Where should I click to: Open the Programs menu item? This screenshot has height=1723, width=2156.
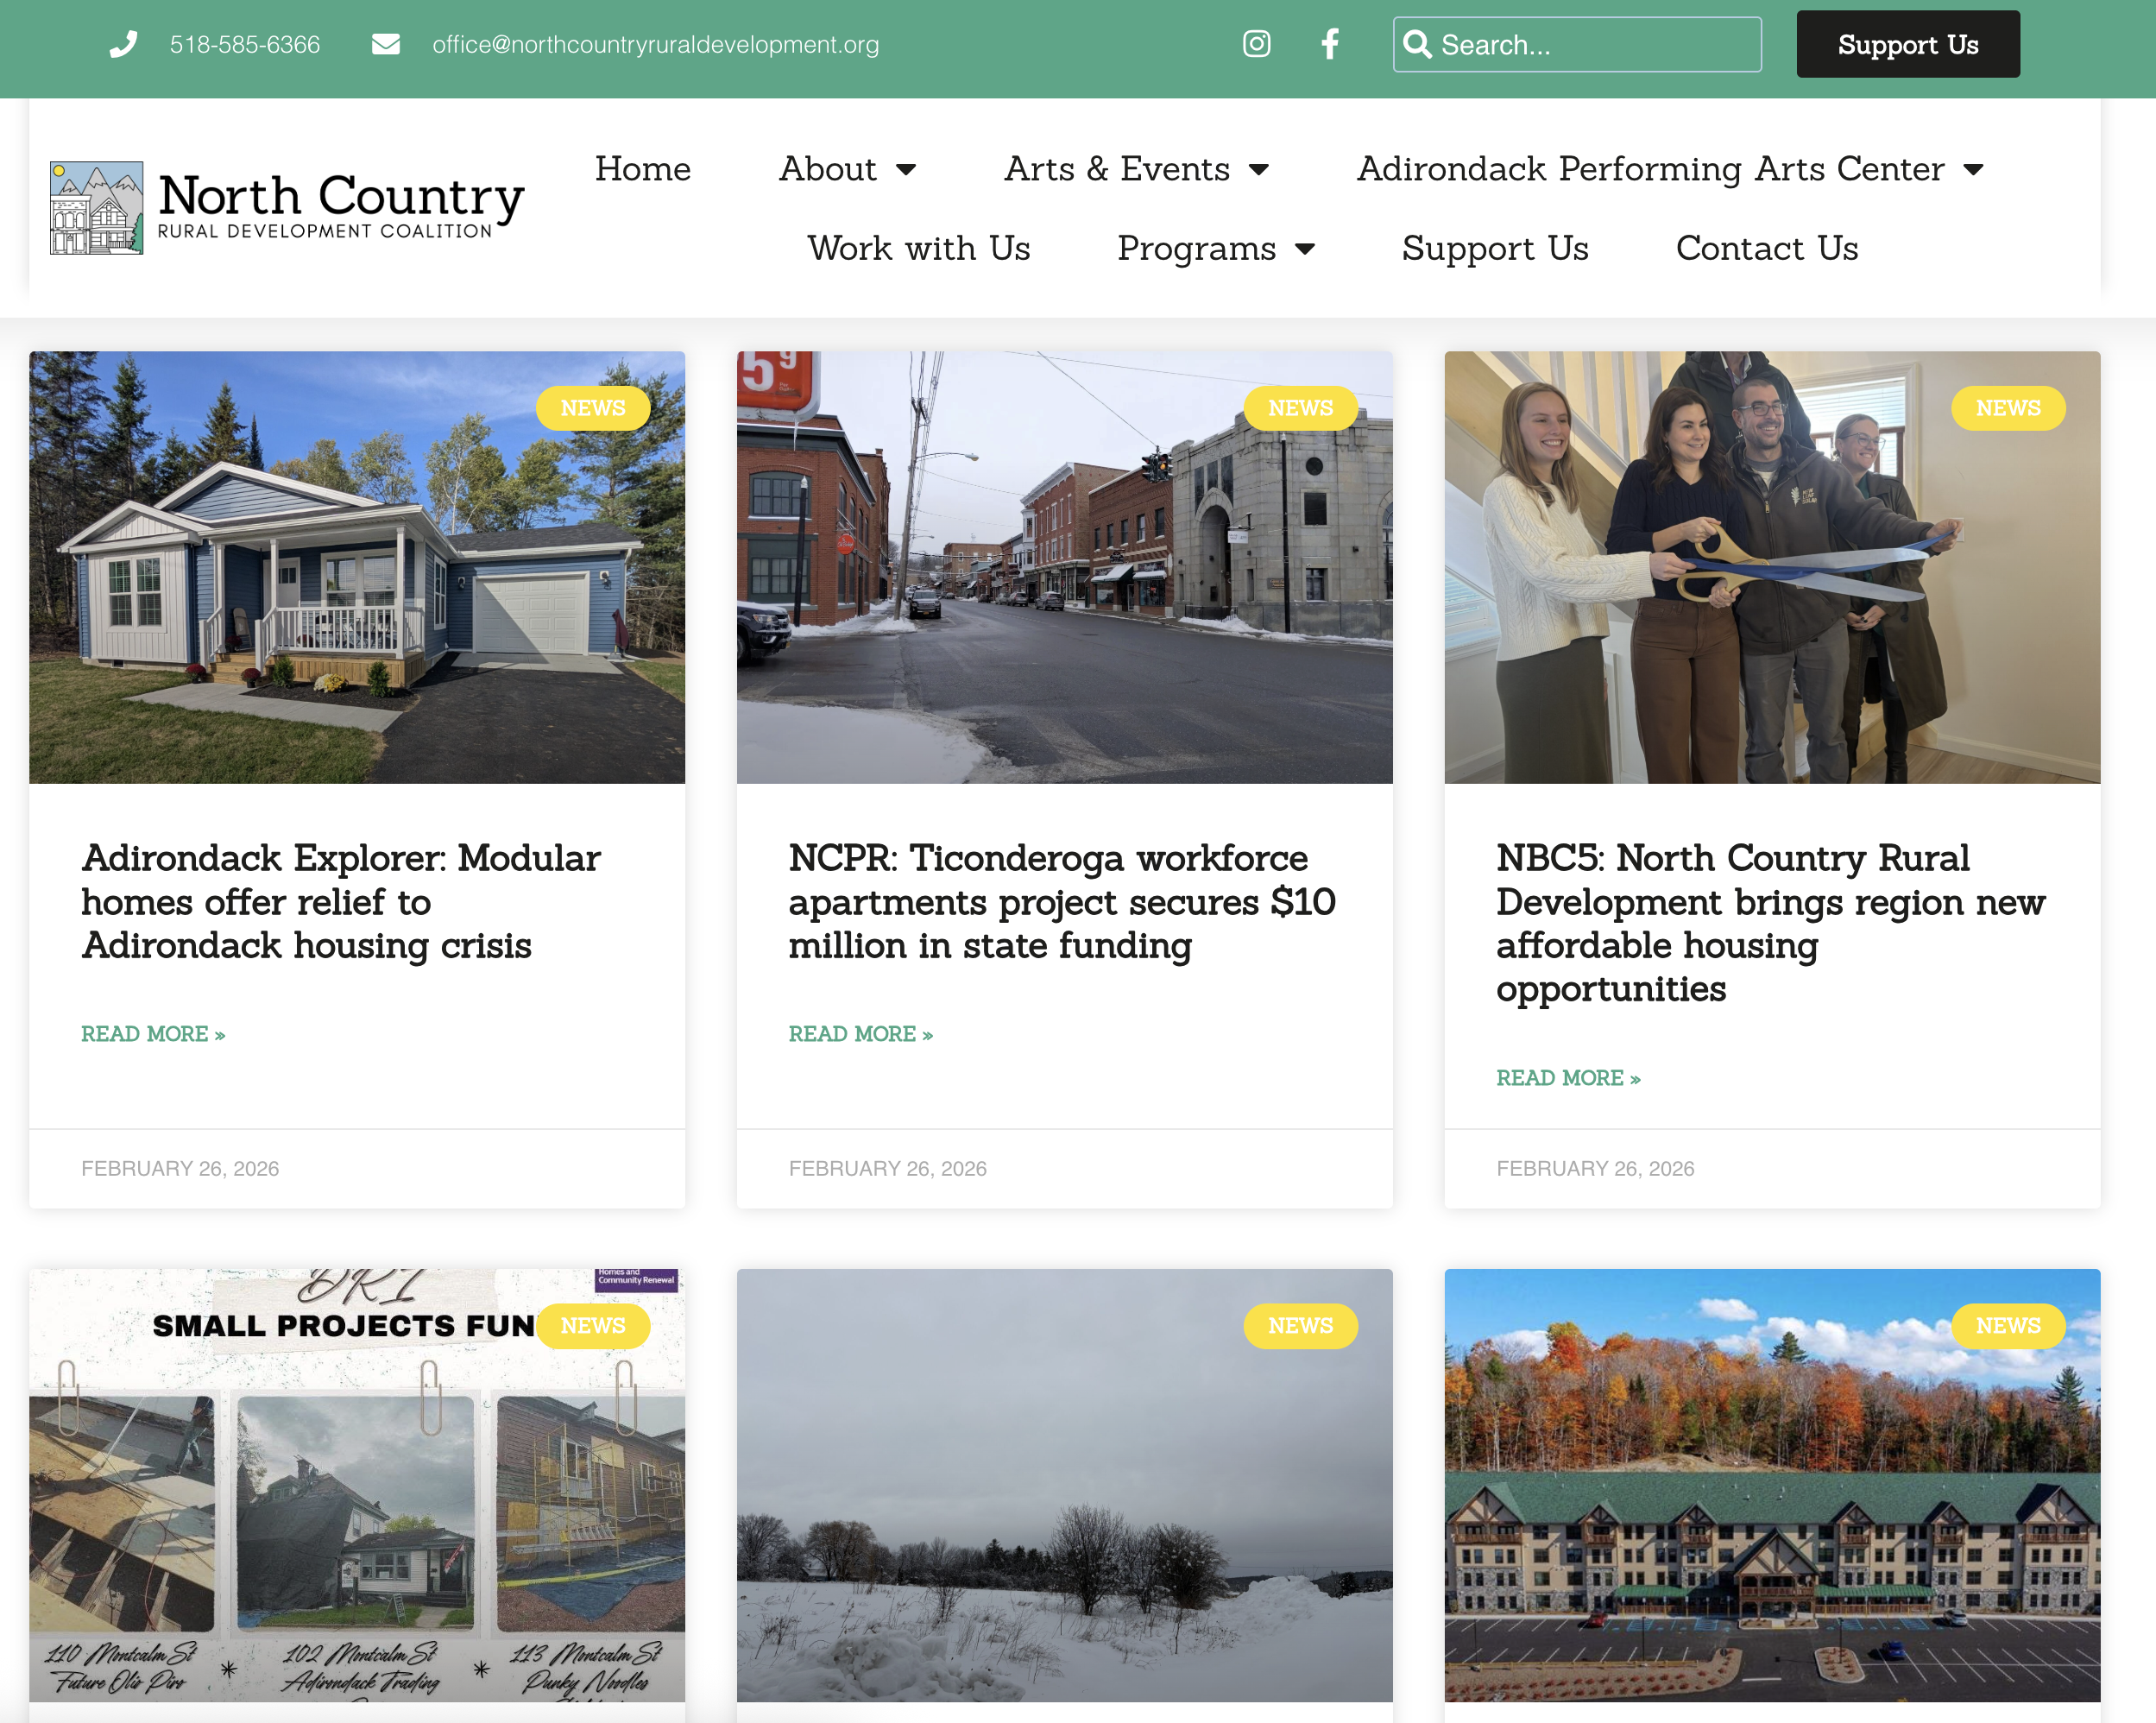[1197, 248]
